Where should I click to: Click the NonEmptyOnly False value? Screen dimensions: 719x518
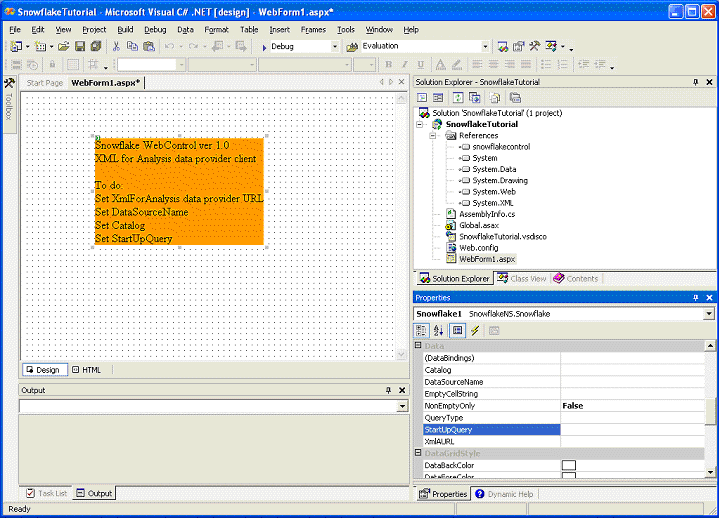(632, 406)
